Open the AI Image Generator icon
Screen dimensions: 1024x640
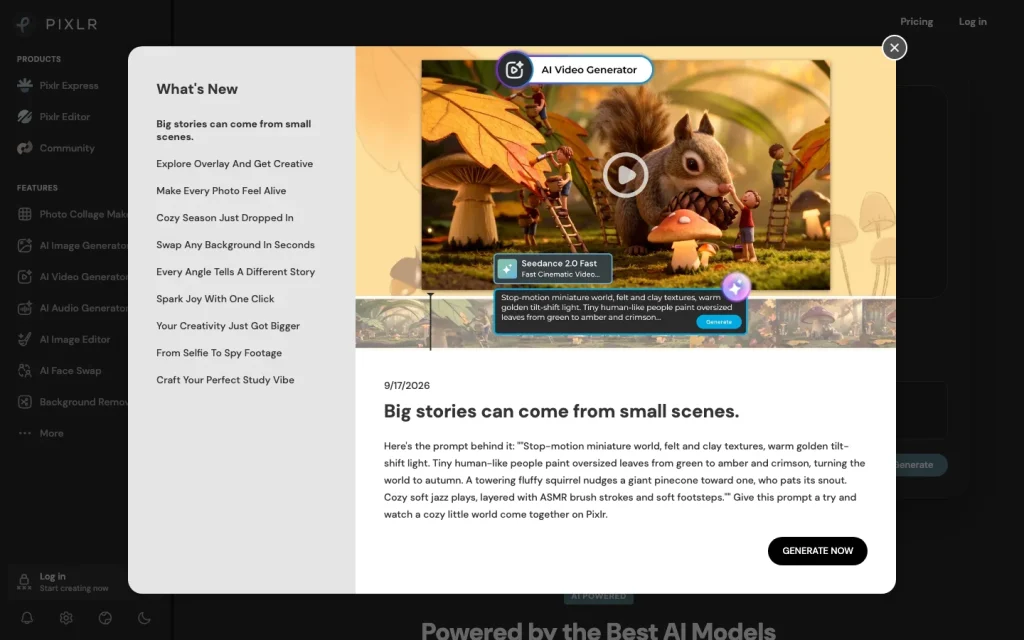(x=25, y=246)
